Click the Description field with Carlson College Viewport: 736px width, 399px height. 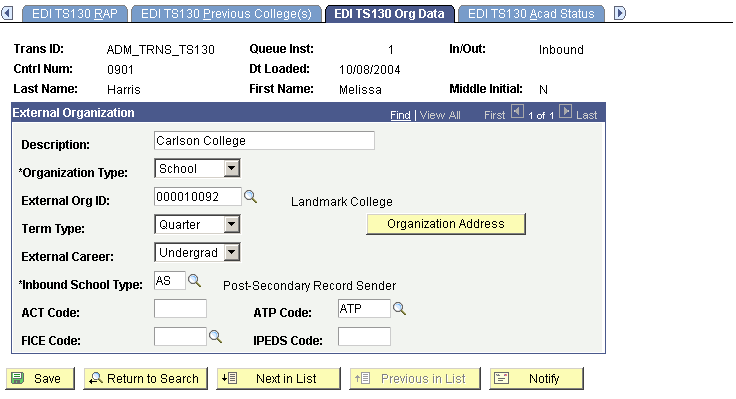(x=264, y=141)
